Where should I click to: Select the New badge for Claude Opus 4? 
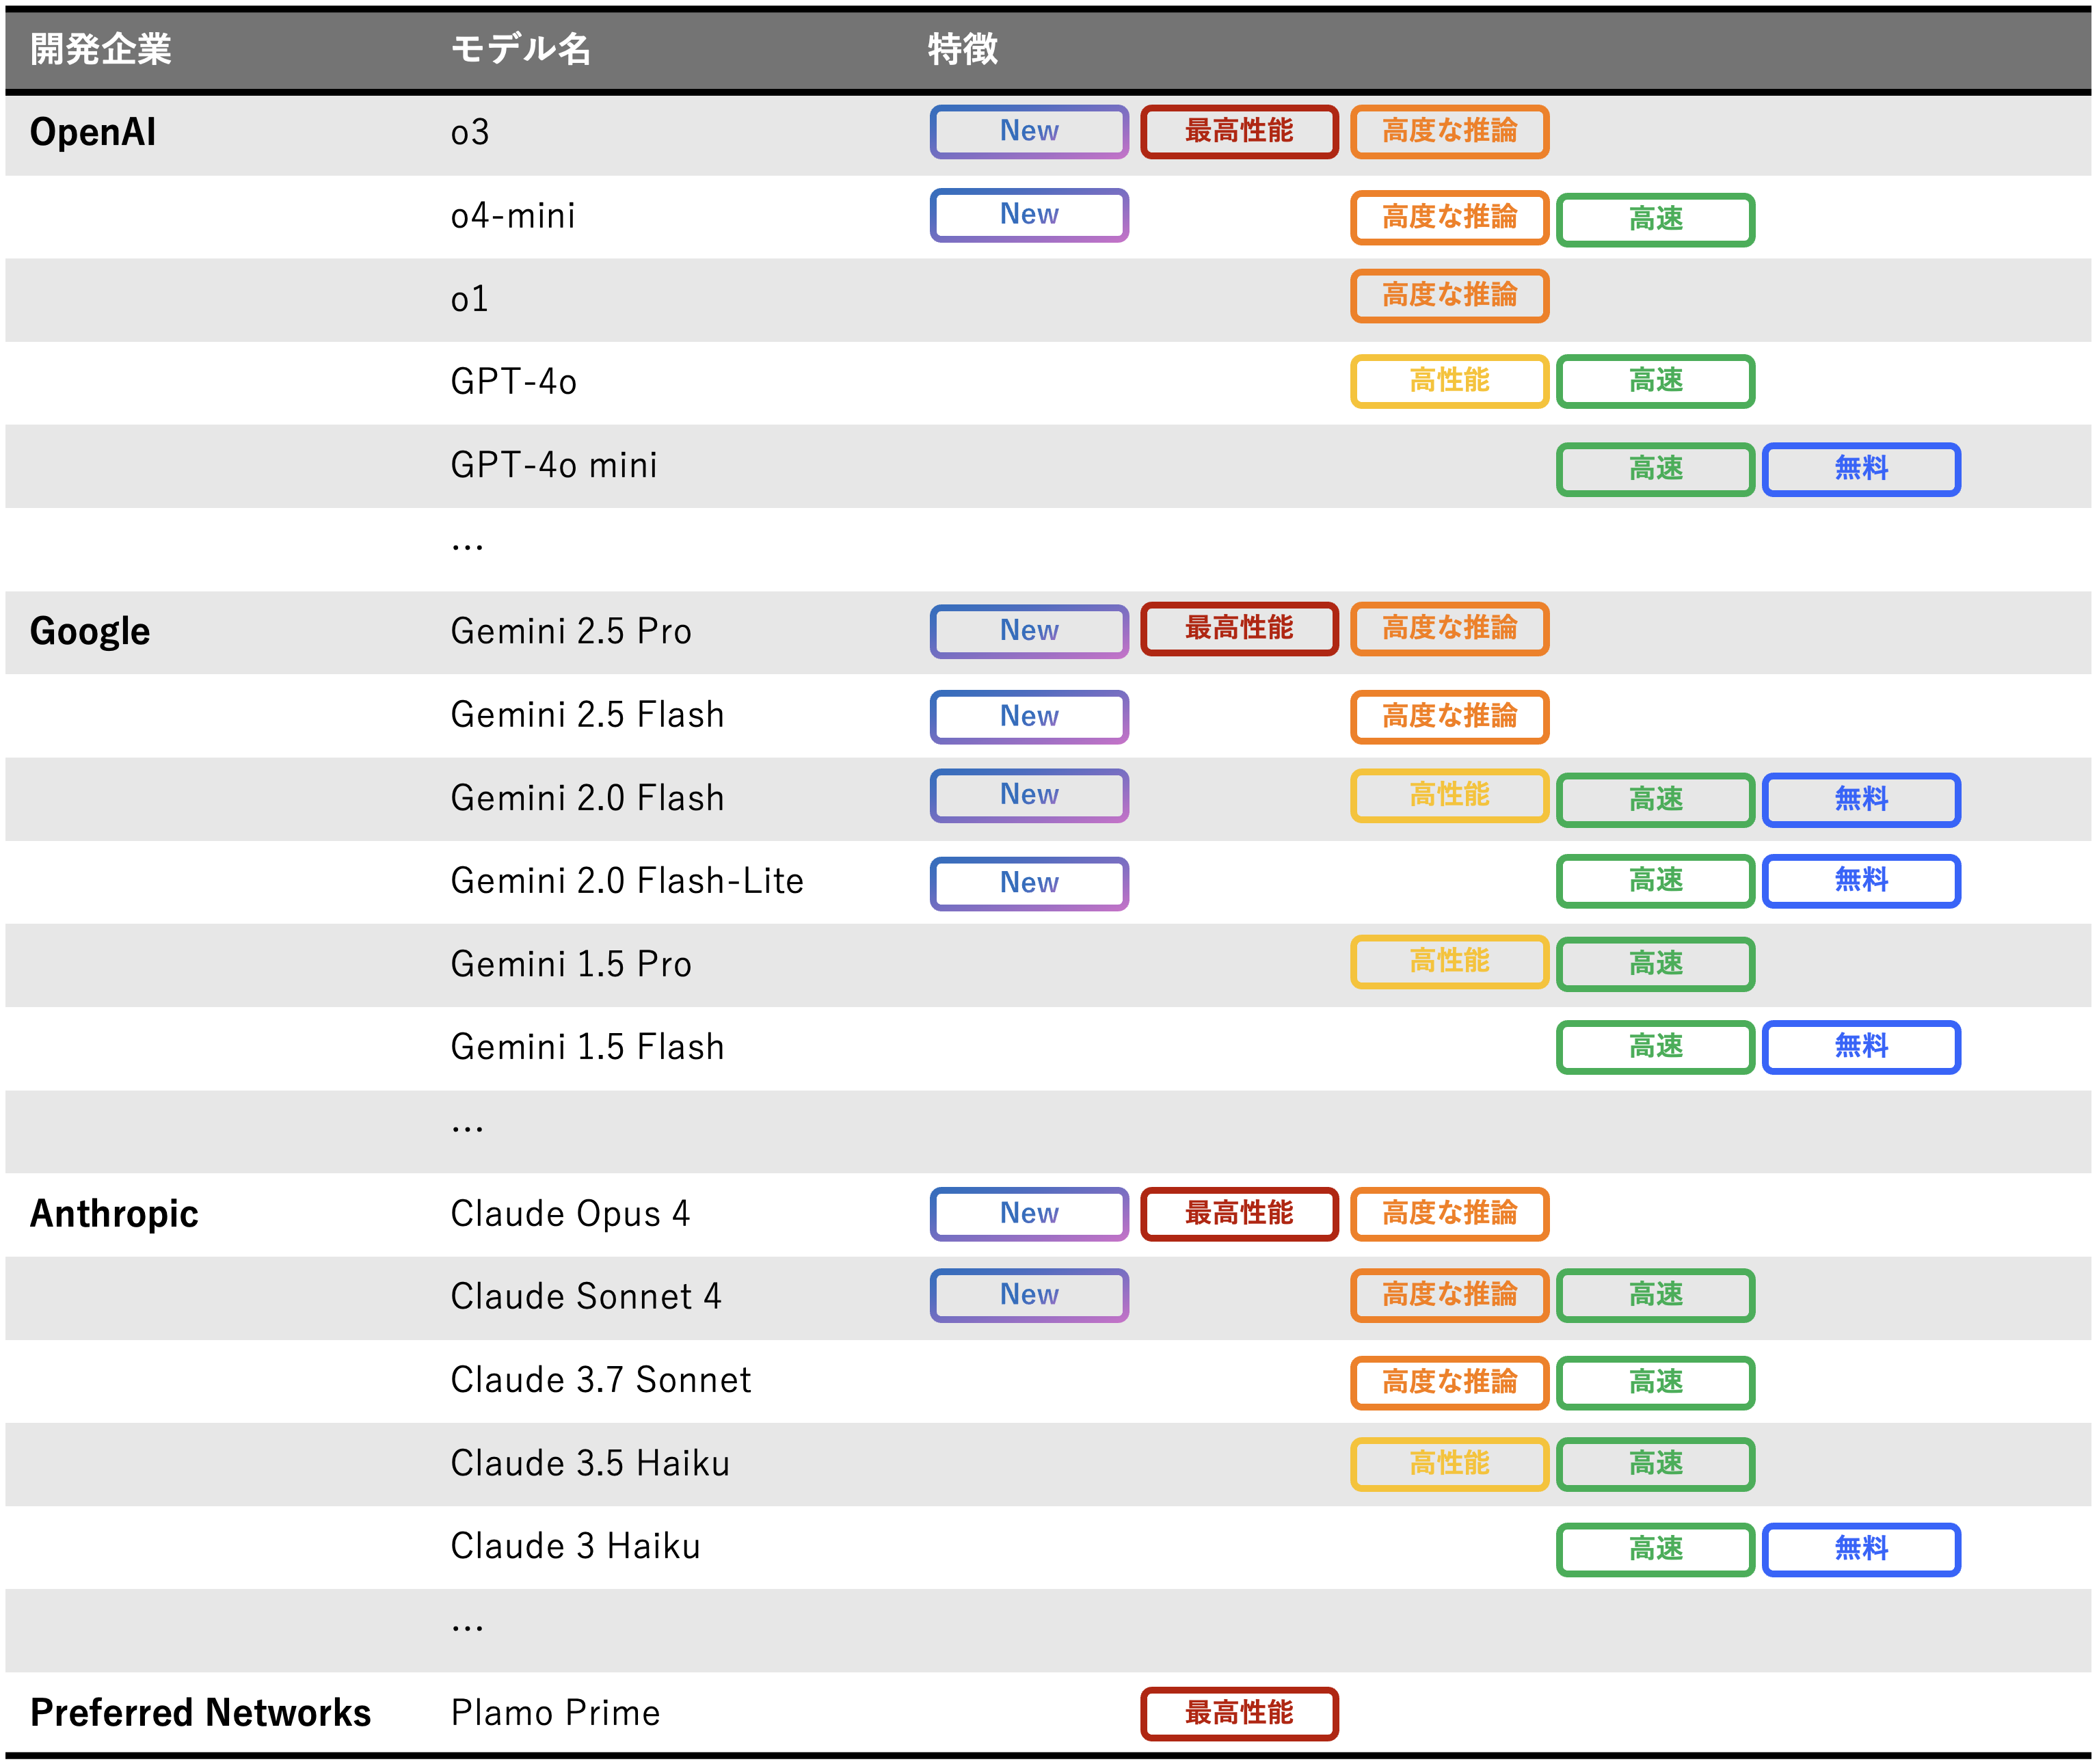pos(1028,1213)
